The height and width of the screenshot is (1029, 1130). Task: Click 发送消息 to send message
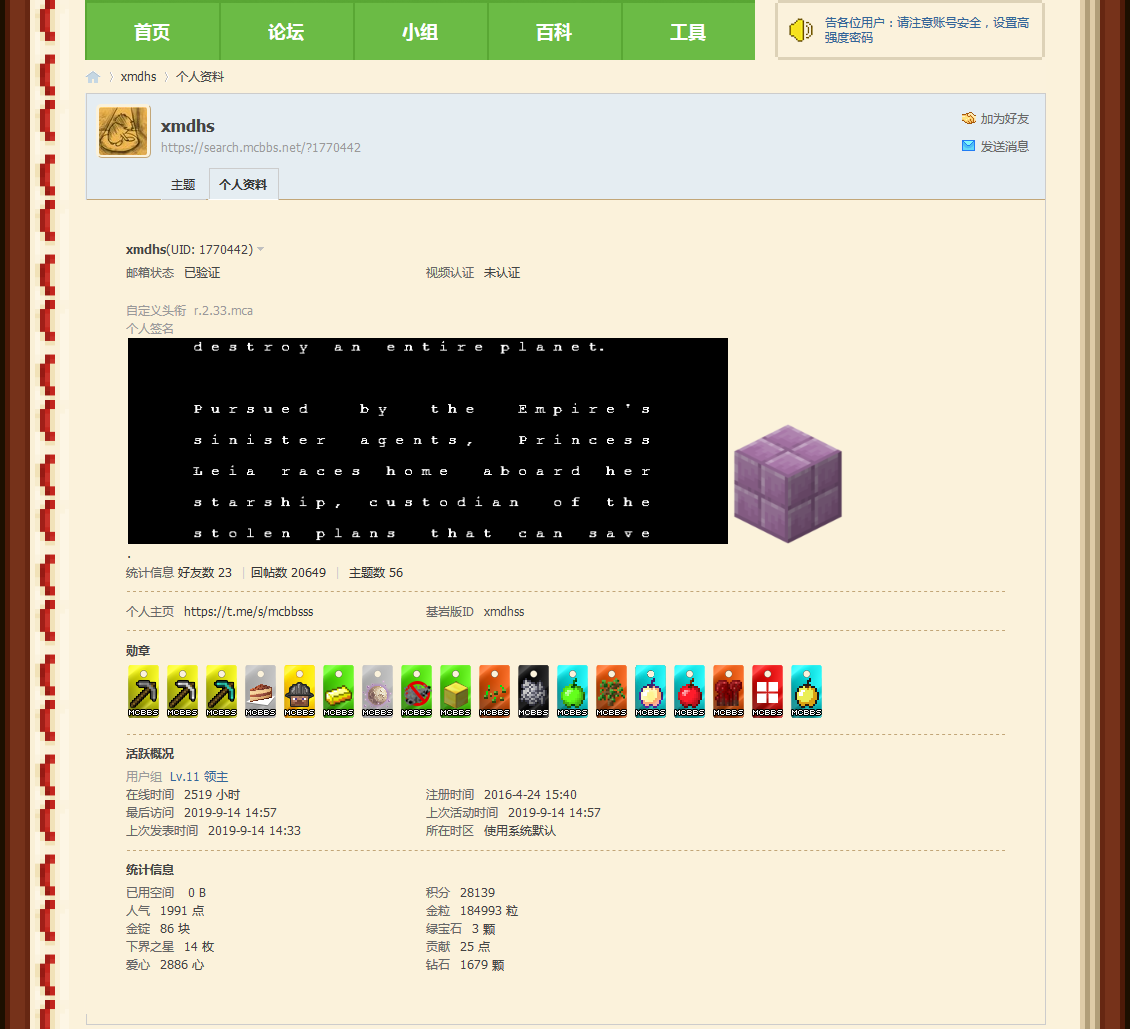click(1004, 146)
